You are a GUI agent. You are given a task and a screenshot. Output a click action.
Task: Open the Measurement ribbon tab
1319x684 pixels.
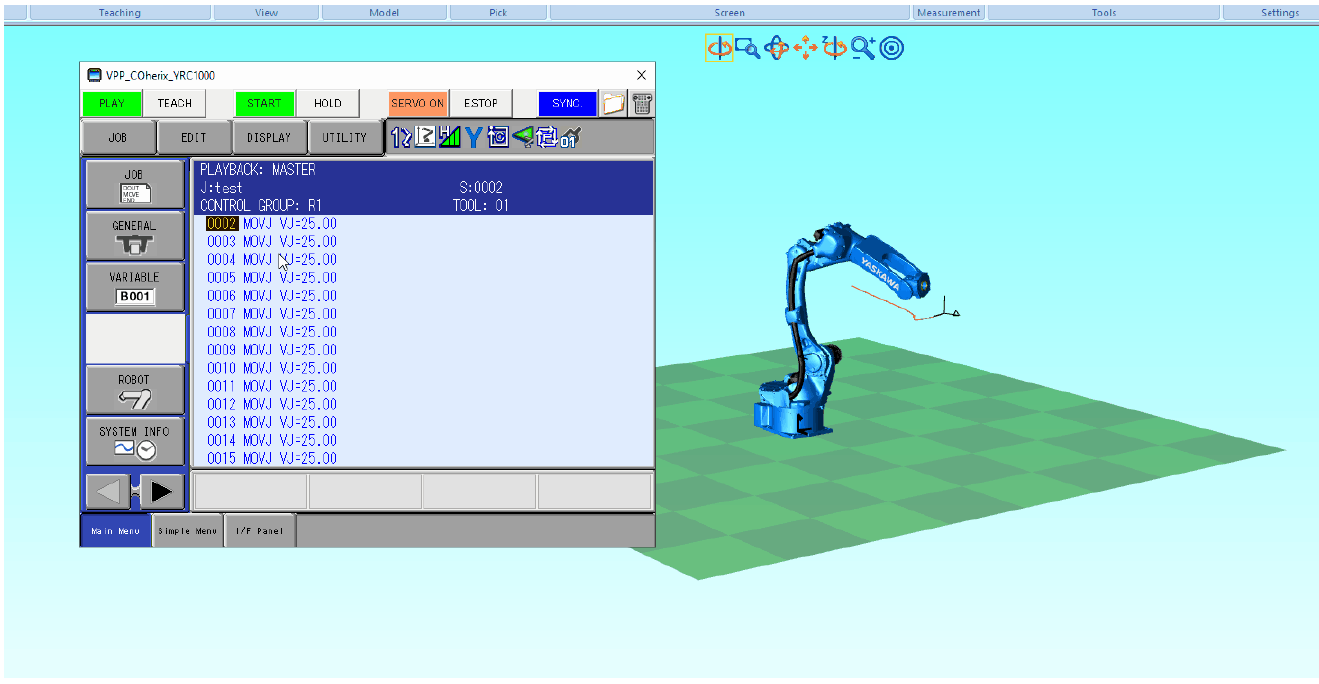click(949, 13)
